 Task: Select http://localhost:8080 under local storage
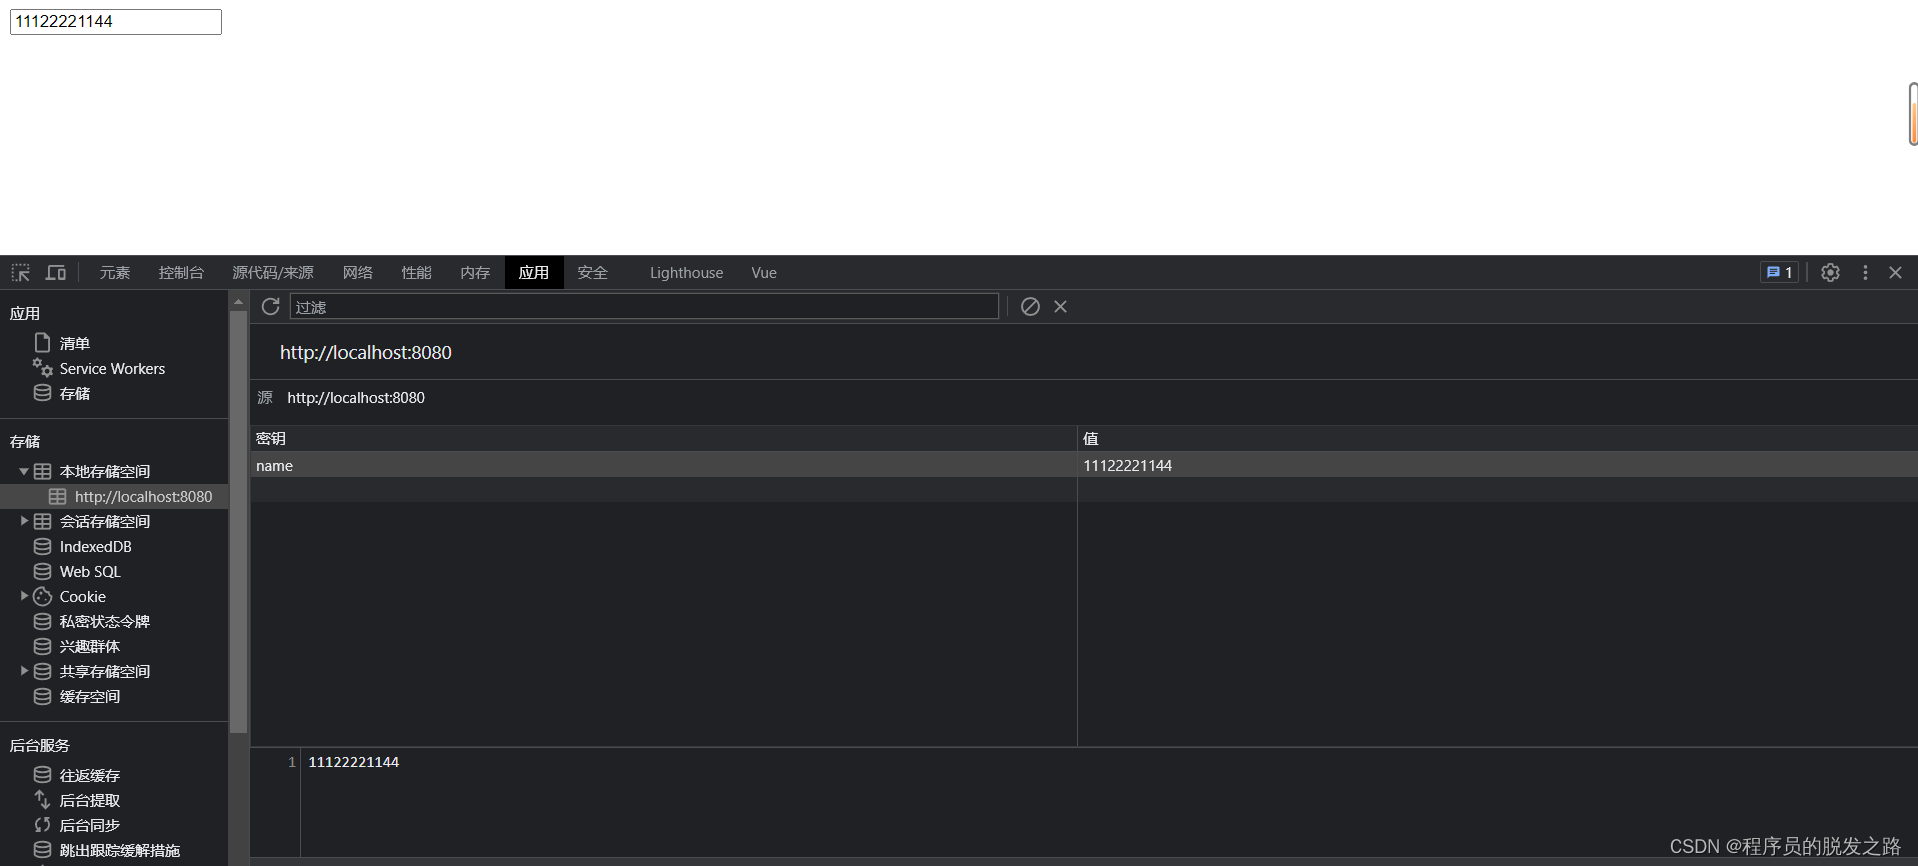143,496
